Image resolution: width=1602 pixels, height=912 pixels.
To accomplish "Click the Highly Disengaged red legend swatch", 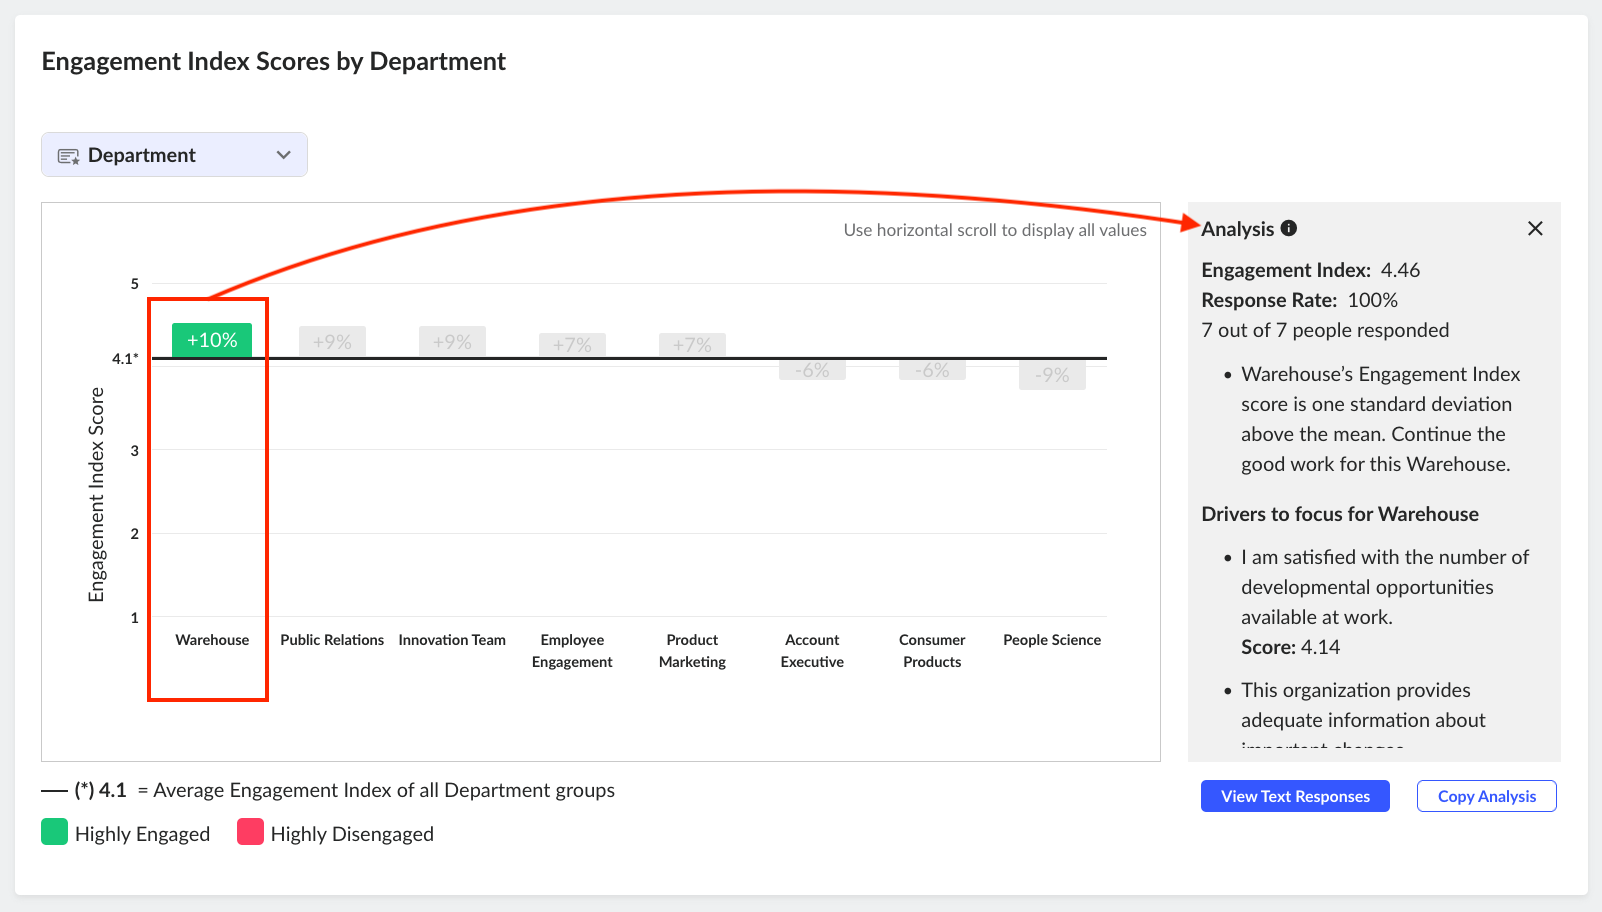I will [250, 832].
